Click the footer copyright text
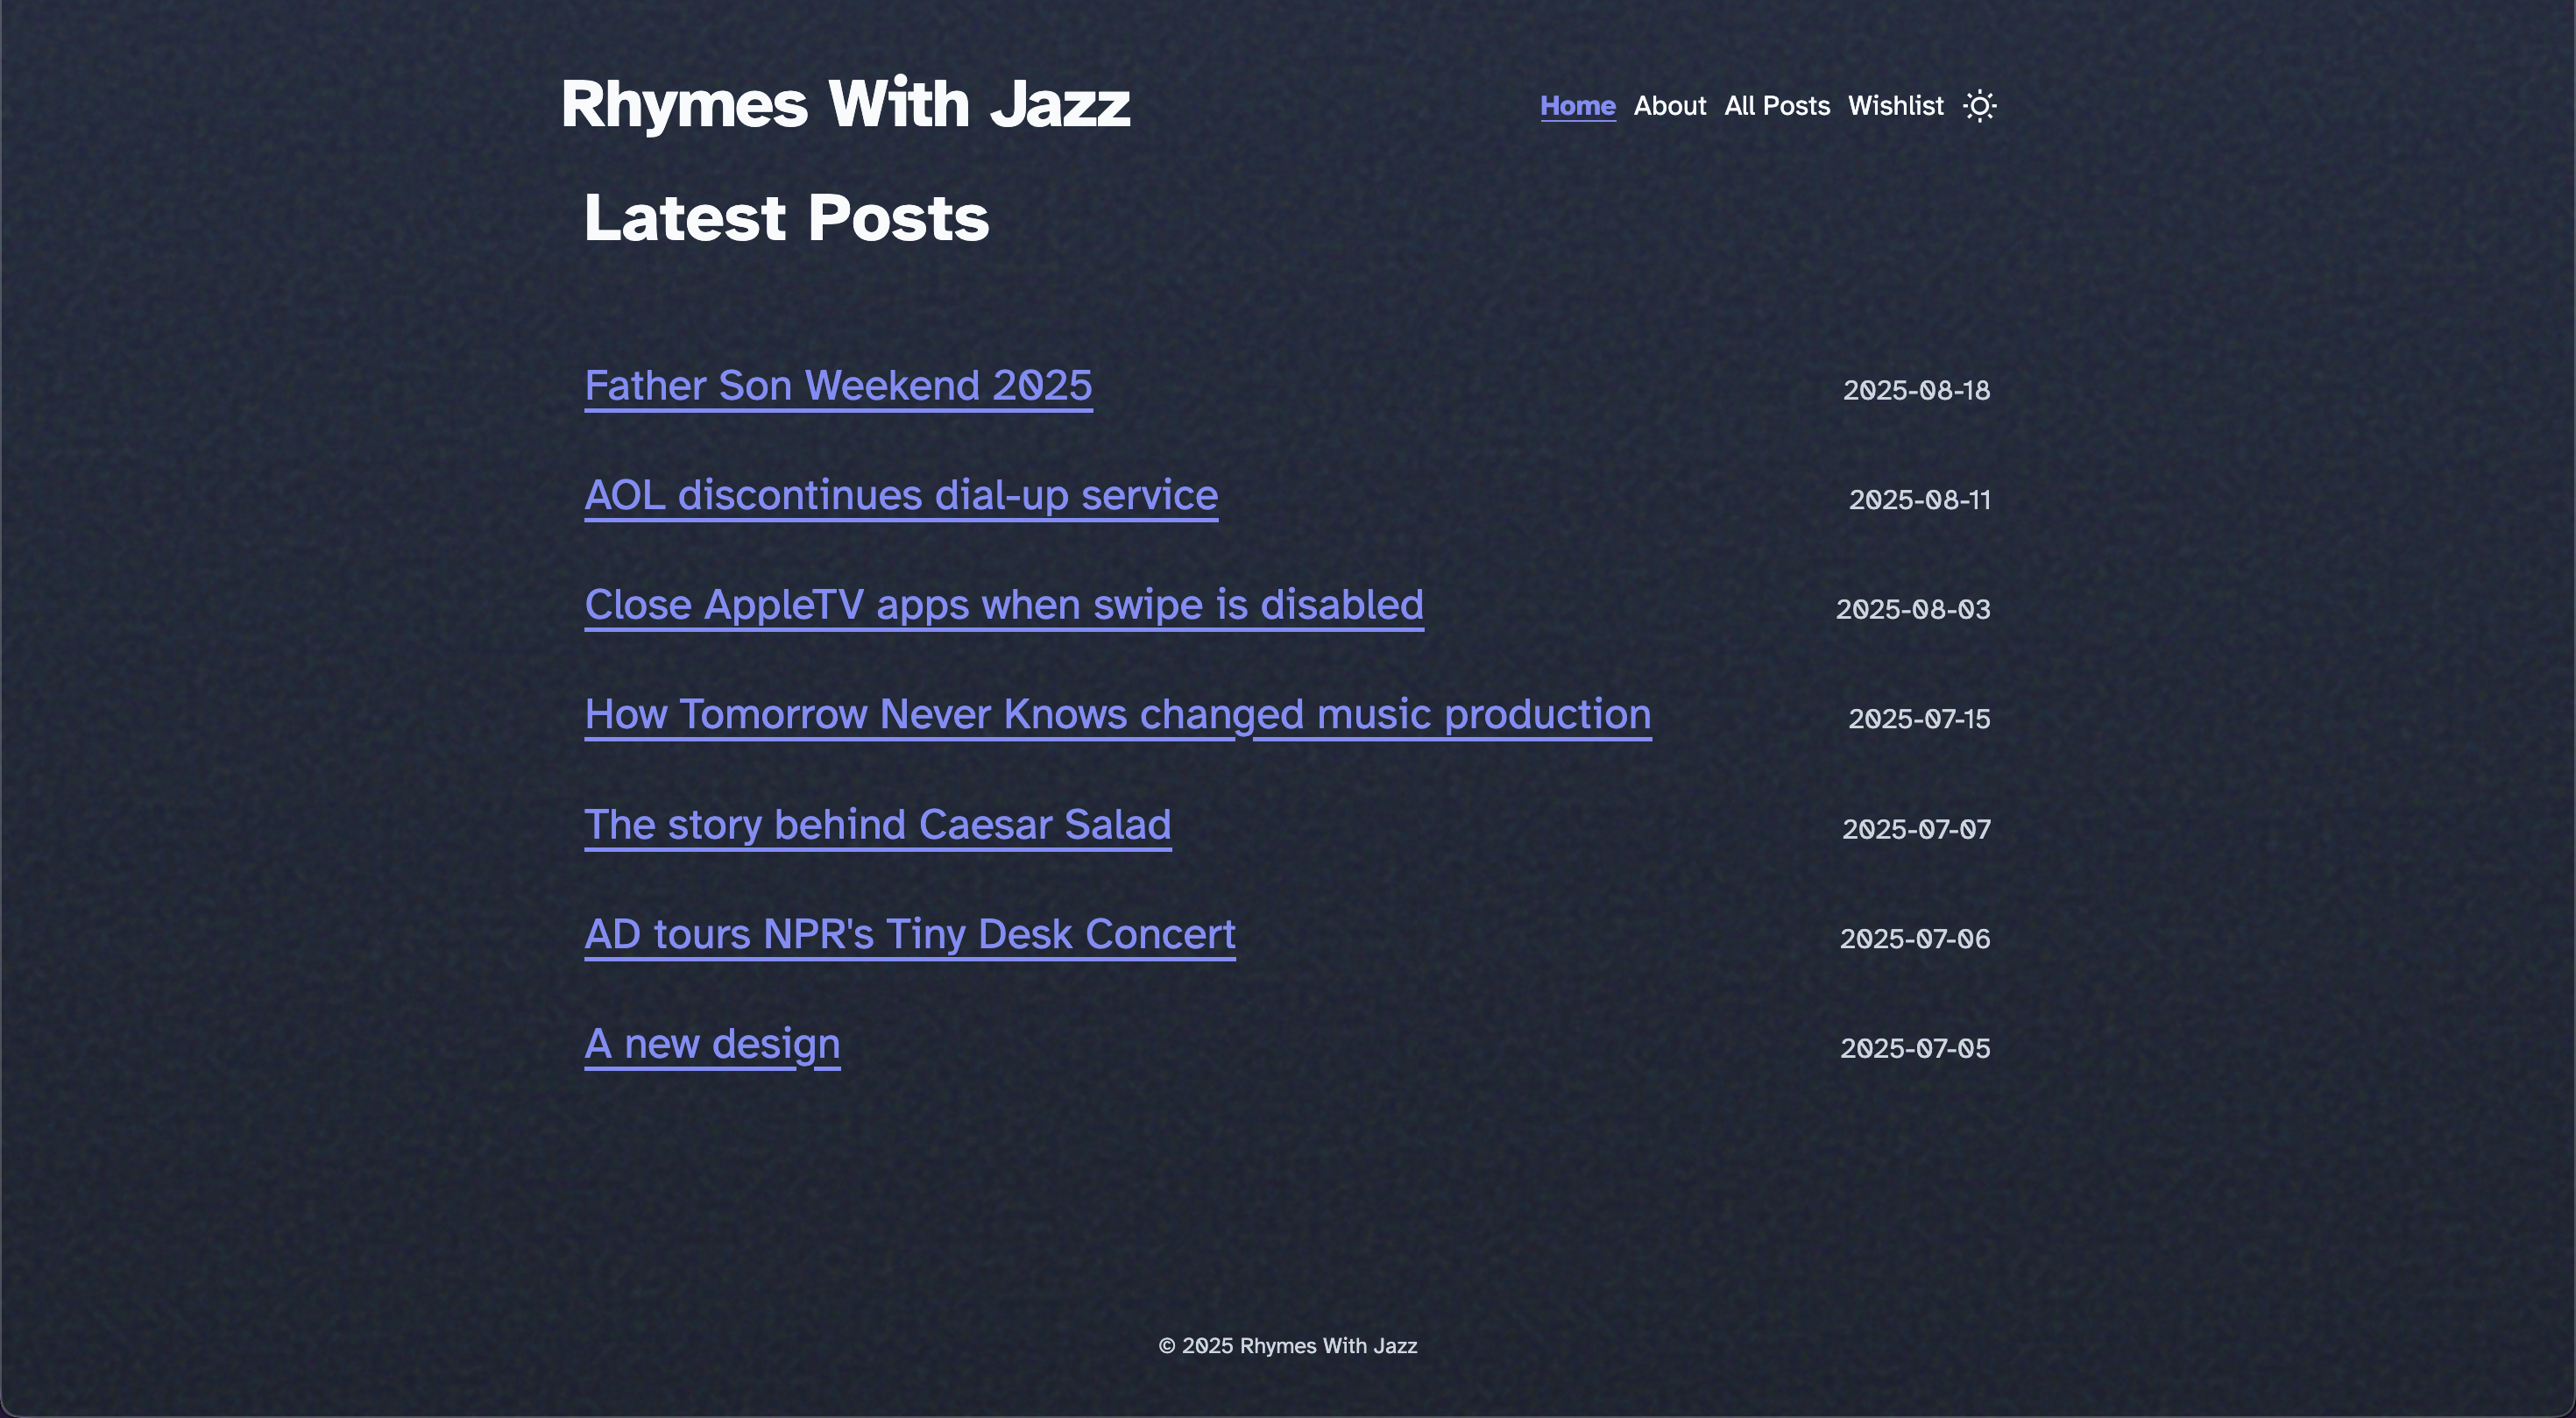The image size is (2576, 1418). [x=1287, y=1346]
